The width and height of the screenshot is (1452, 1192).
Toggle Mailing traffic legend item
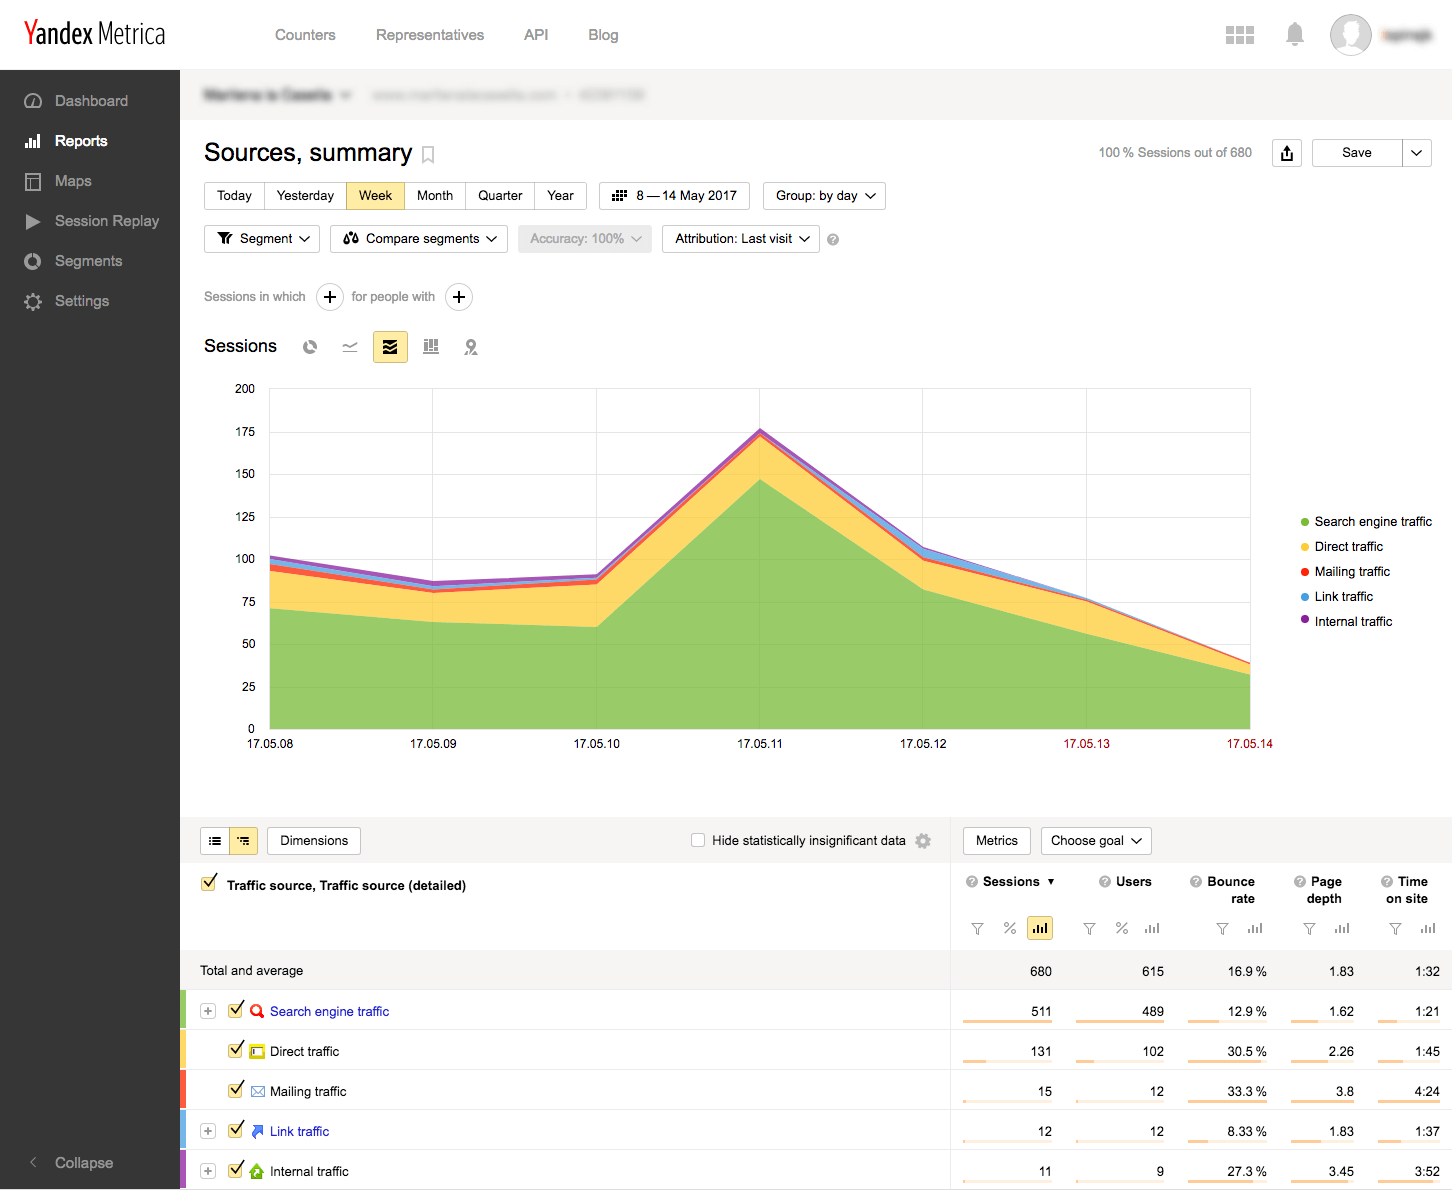point(1345,572)
